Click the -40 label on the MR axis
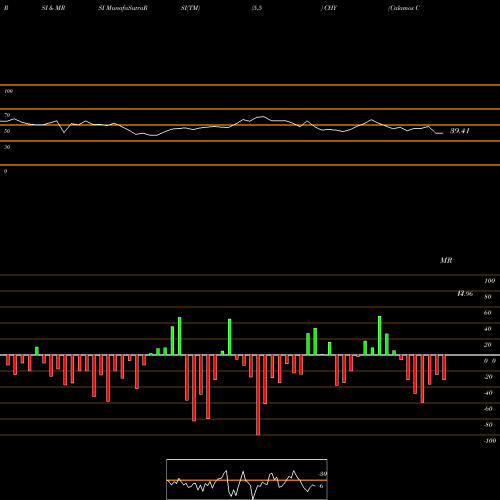 coord(488,393)
